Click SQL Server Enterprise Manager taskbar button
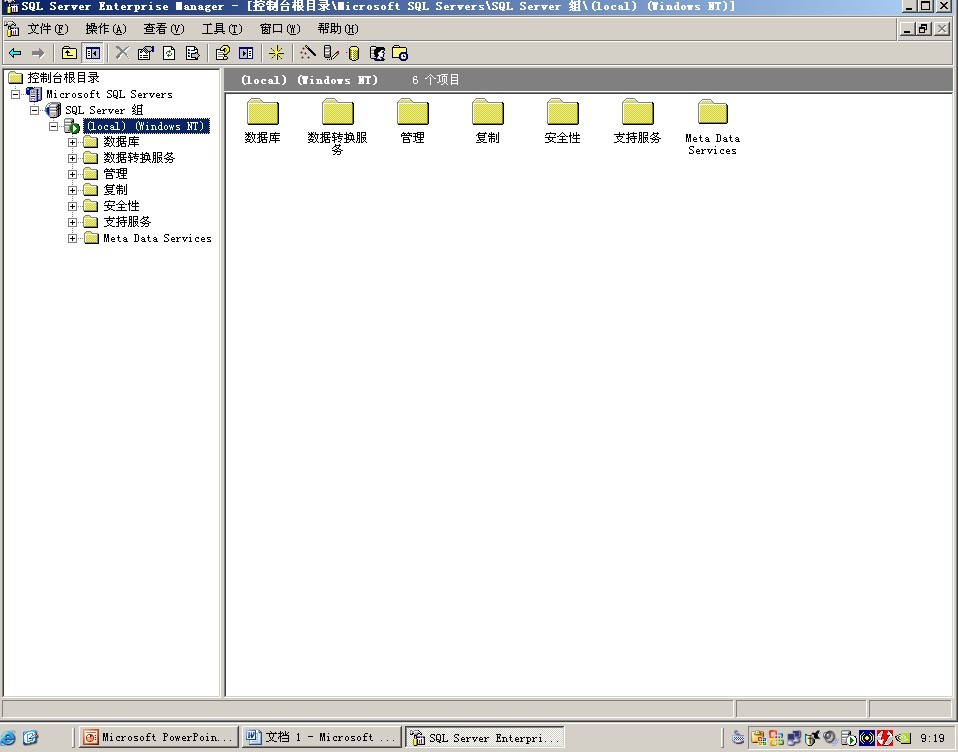This screenshot has height=752, width=958. click(x=484, y=737)
